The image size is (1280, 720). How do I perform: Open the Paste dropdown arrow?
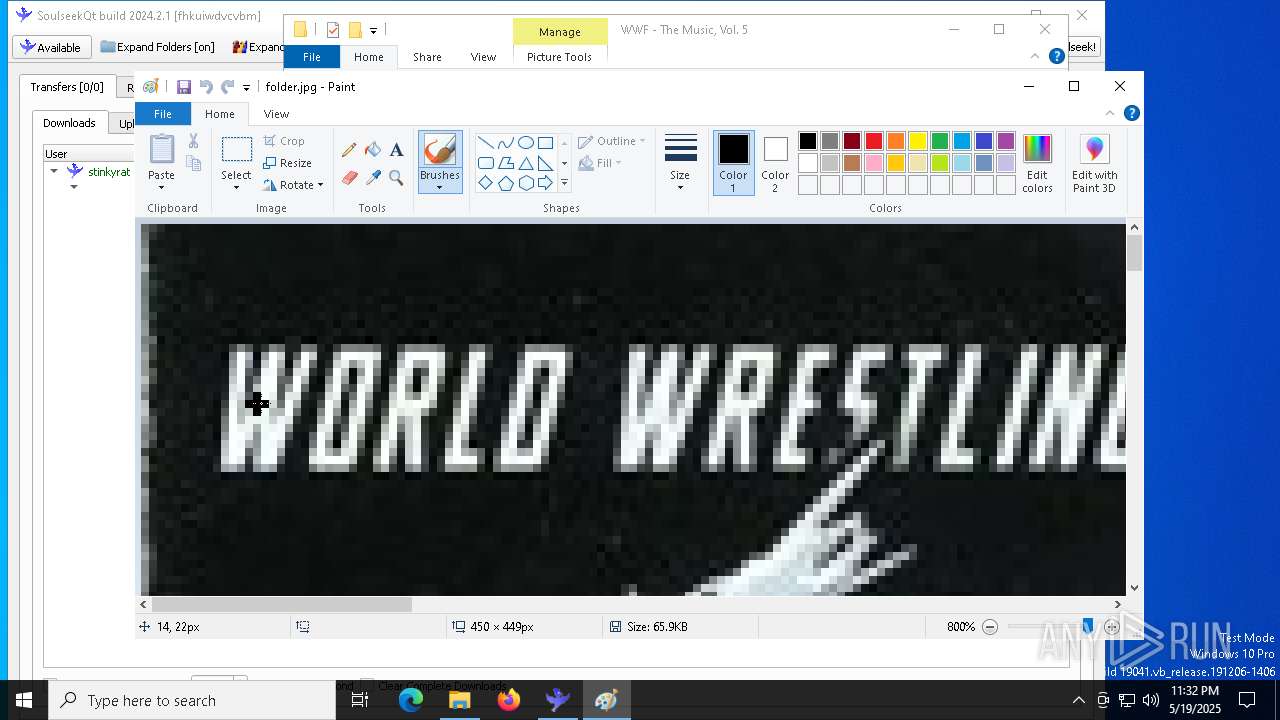[161, 187]
